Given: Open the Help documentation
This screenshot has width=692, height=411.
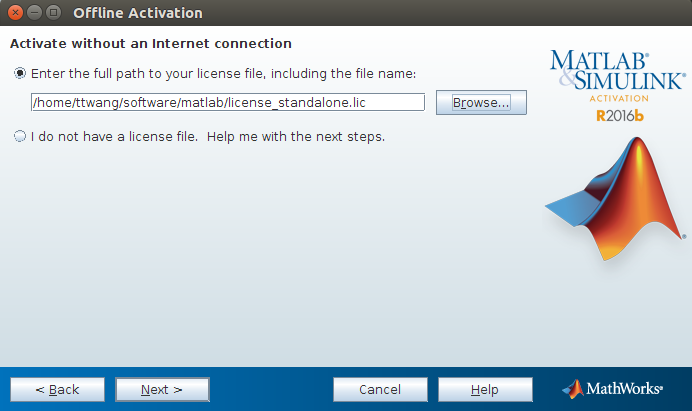Looking at the screenshot, I should (x=485, y=389).
